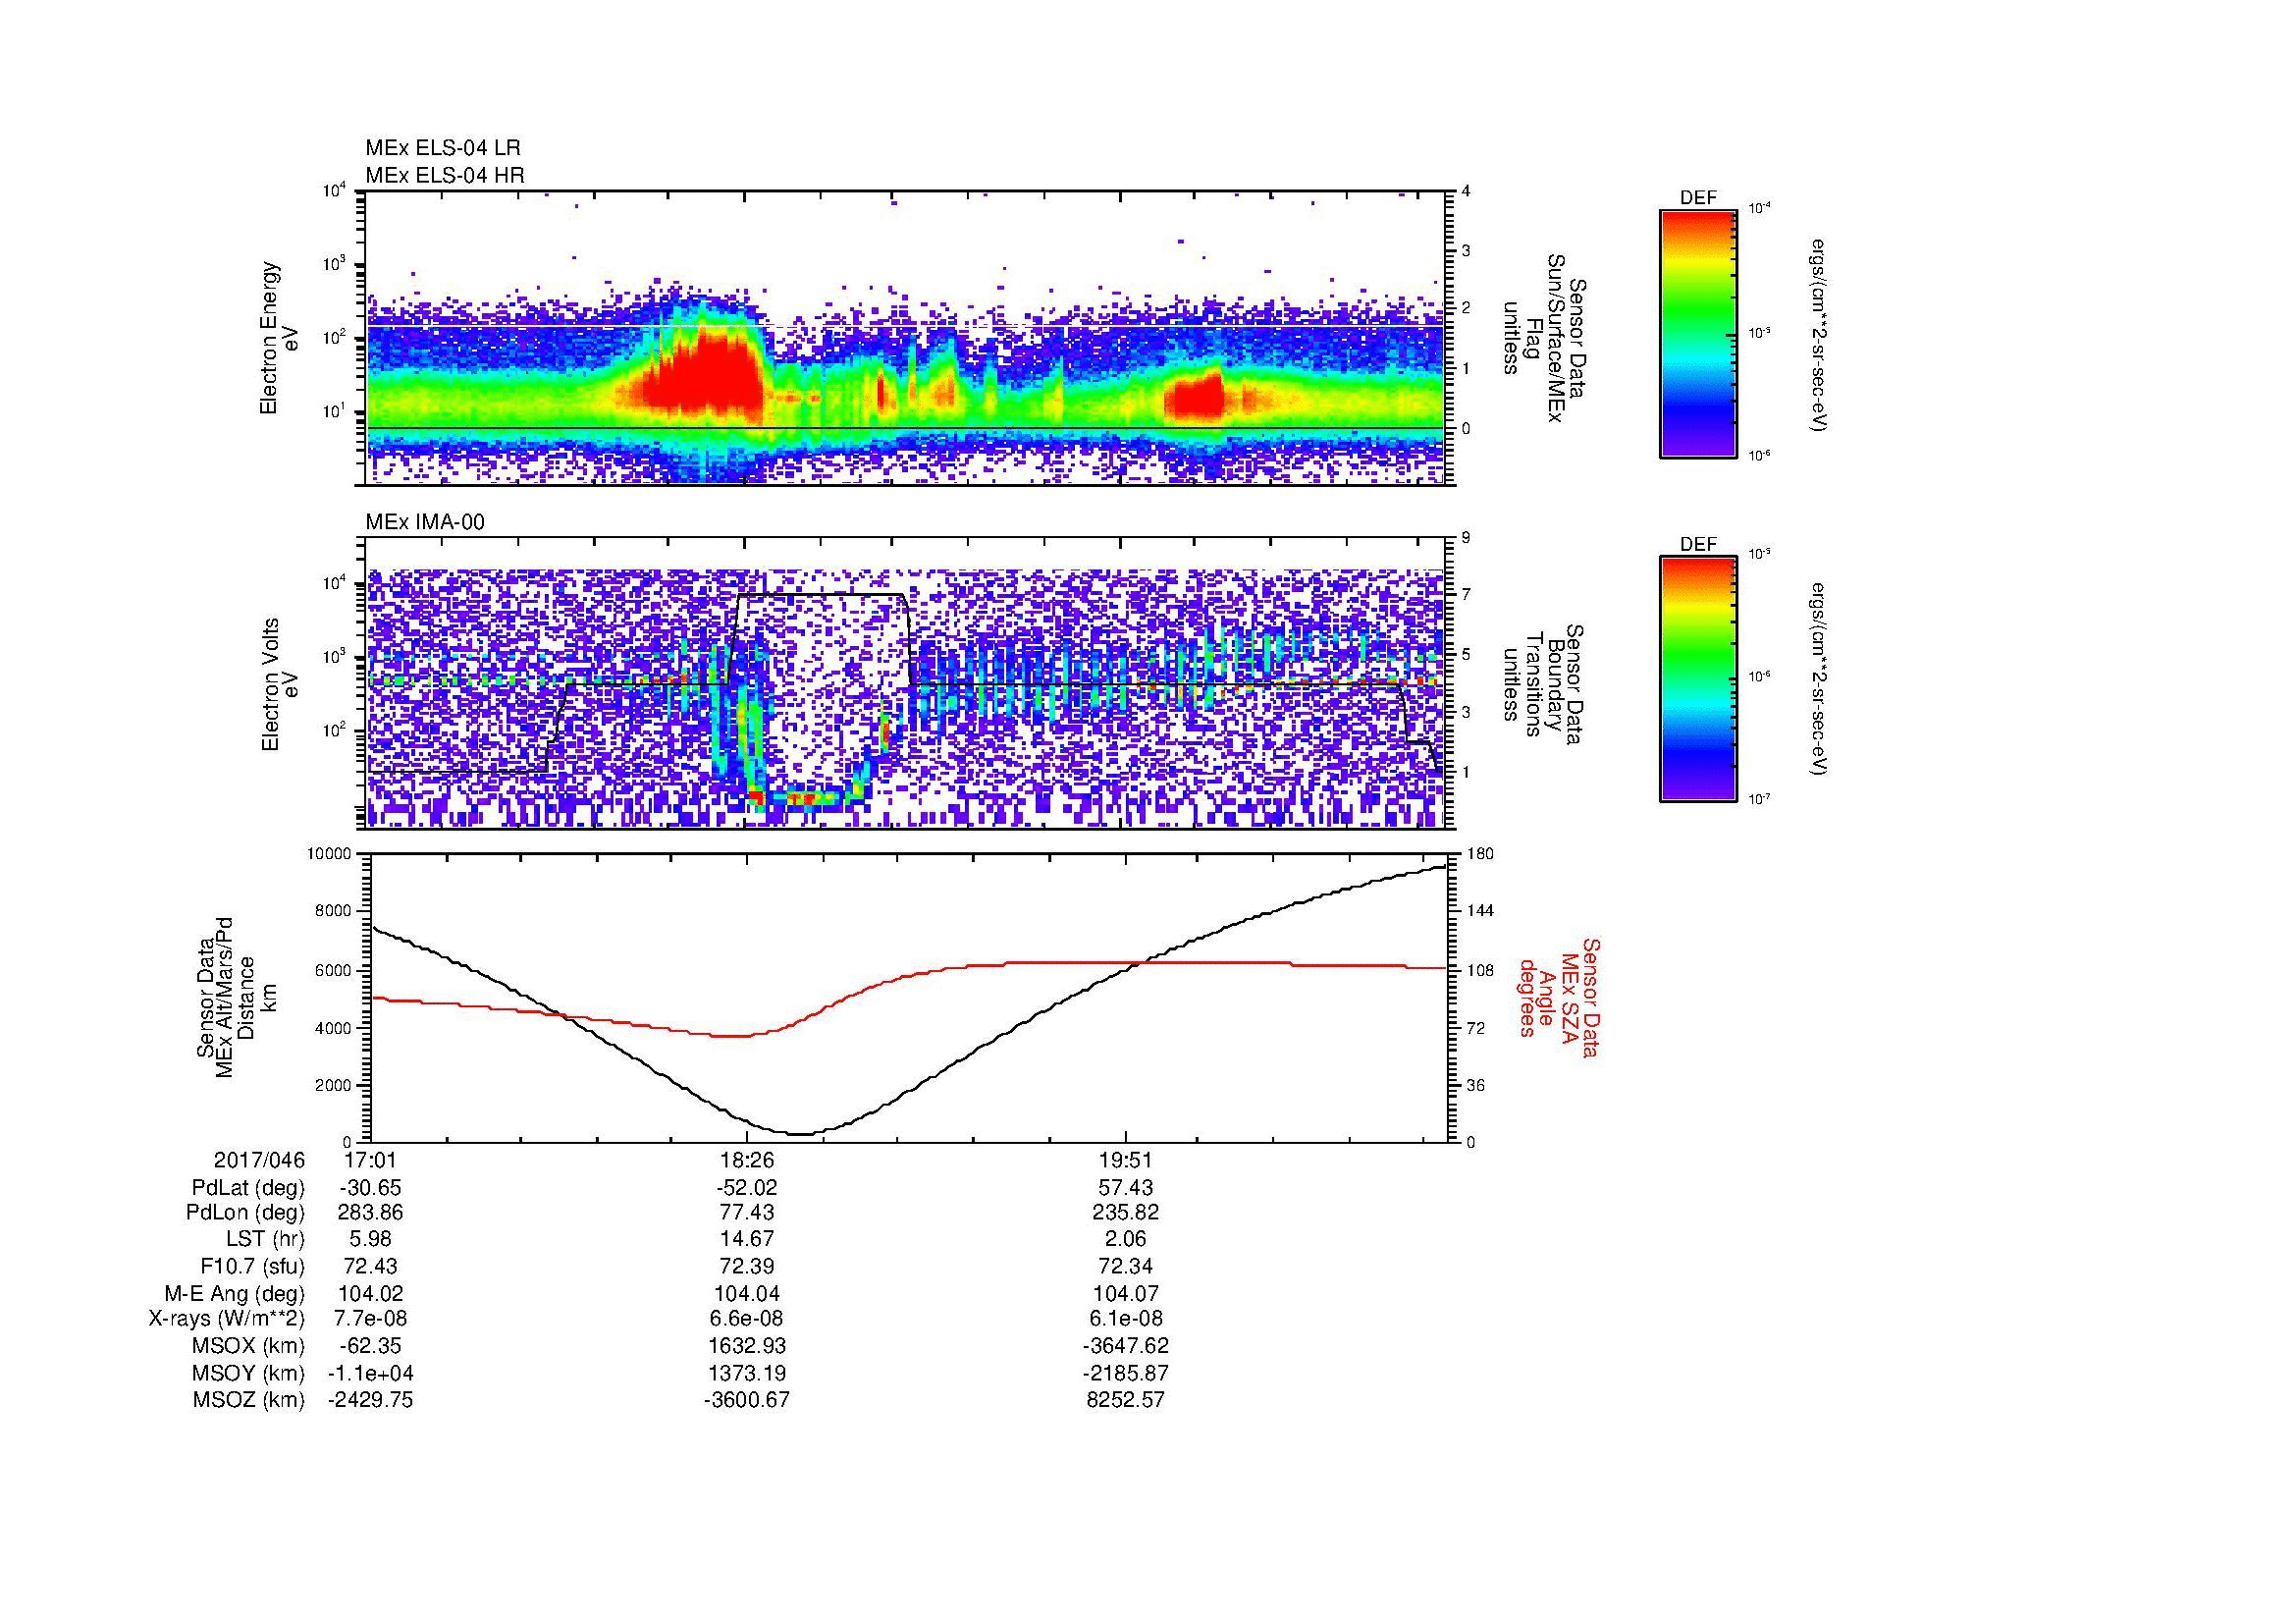Click the red 'MEx SZA Angle degrees' axis label

coord(1560,998)
